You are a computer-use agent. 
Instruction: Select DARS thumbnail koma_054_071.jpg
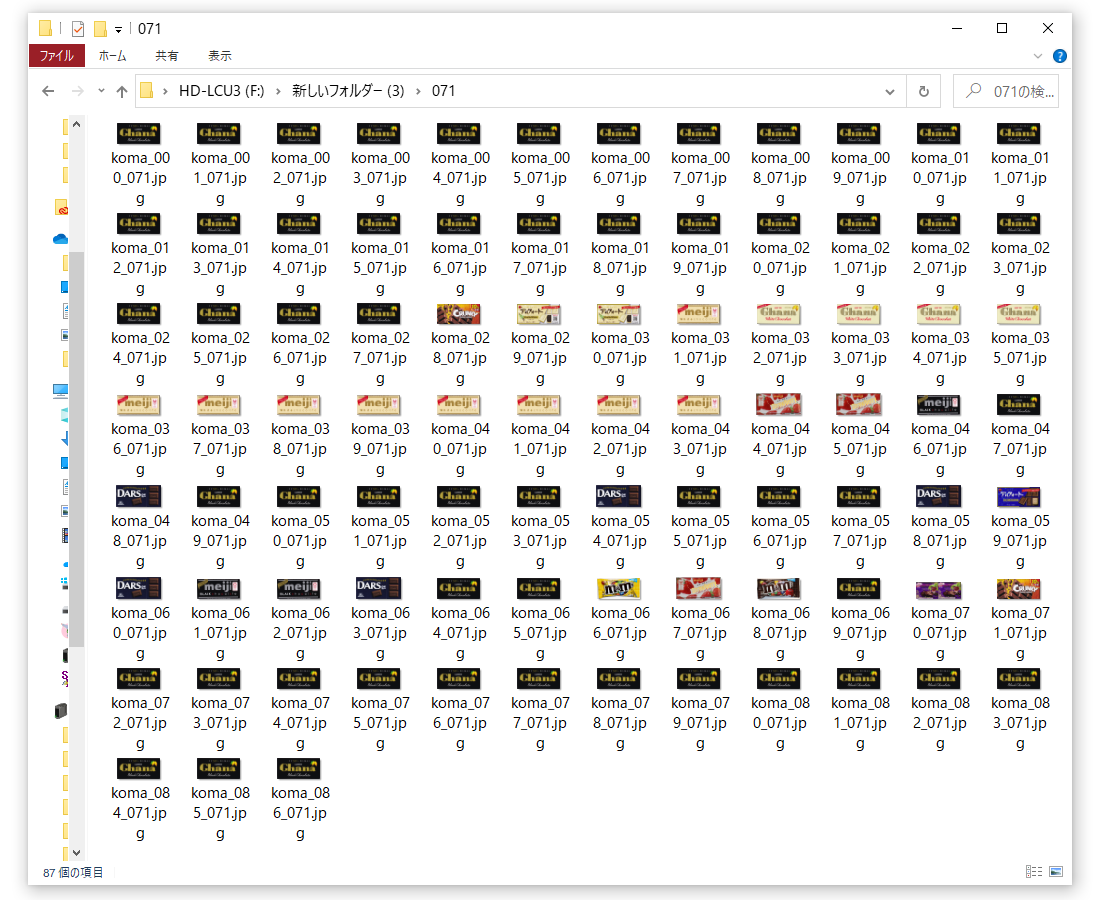619,497
